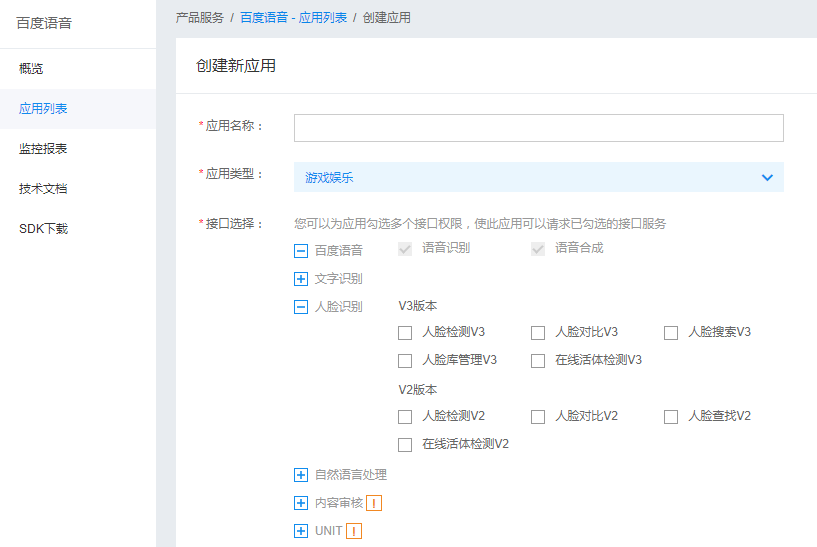Click the 接口选择 hint description text
The width and height of the screenshot is (817, 547).
click(480, 224)
